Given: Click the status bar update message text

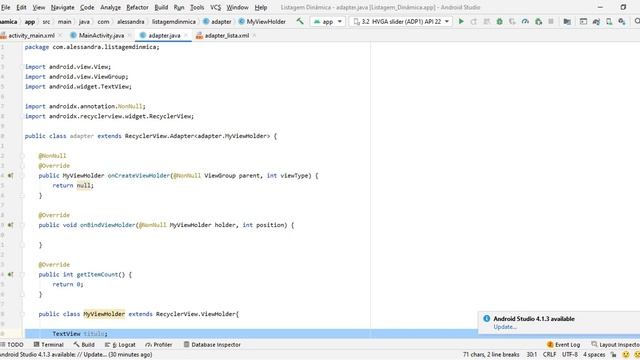Looking at the screenshot, I should pos(76,355).
